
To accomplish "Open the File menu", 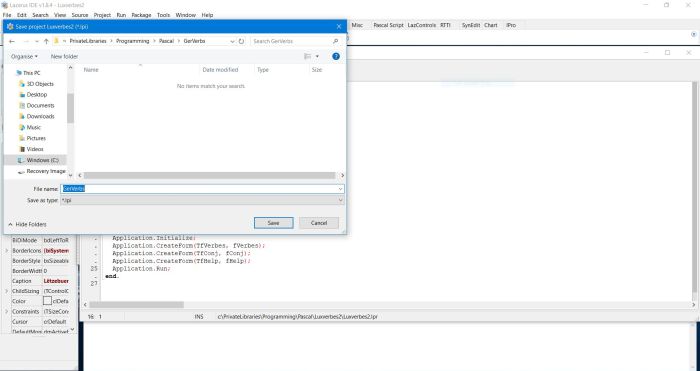I will [7, 15].
